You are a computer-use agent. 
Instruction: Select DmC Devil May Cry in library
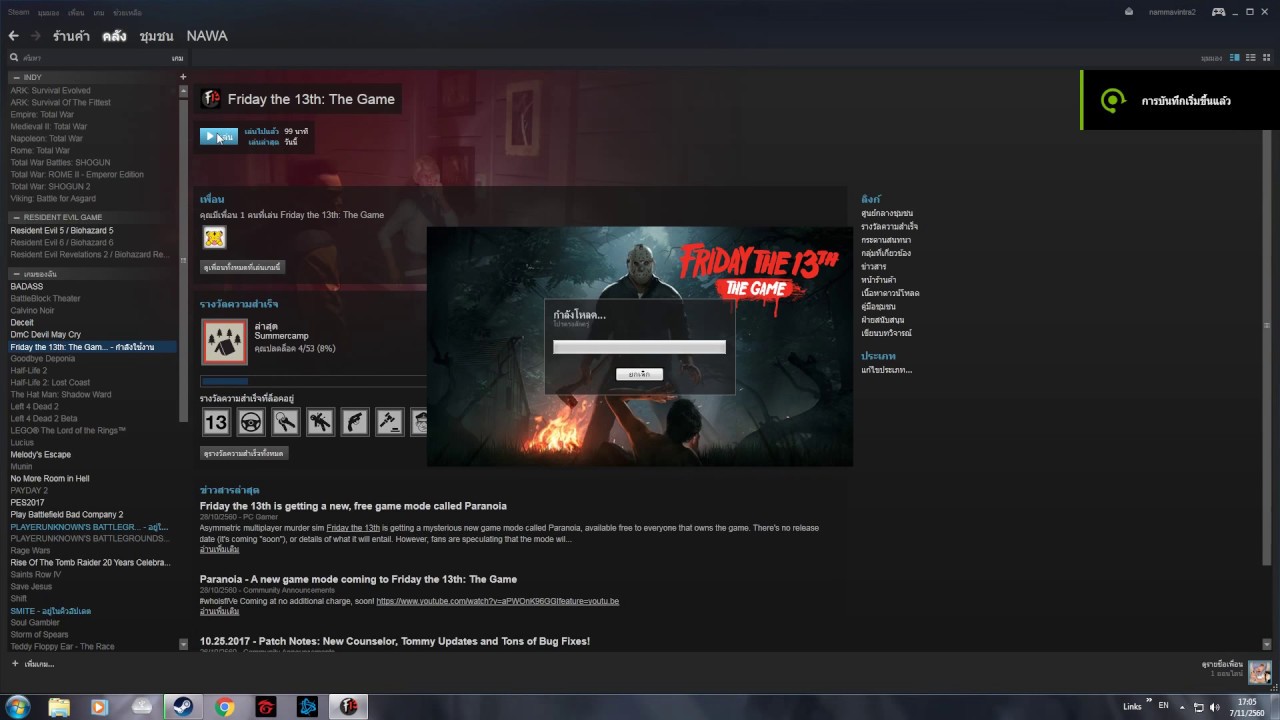click(x=46, y=335)
